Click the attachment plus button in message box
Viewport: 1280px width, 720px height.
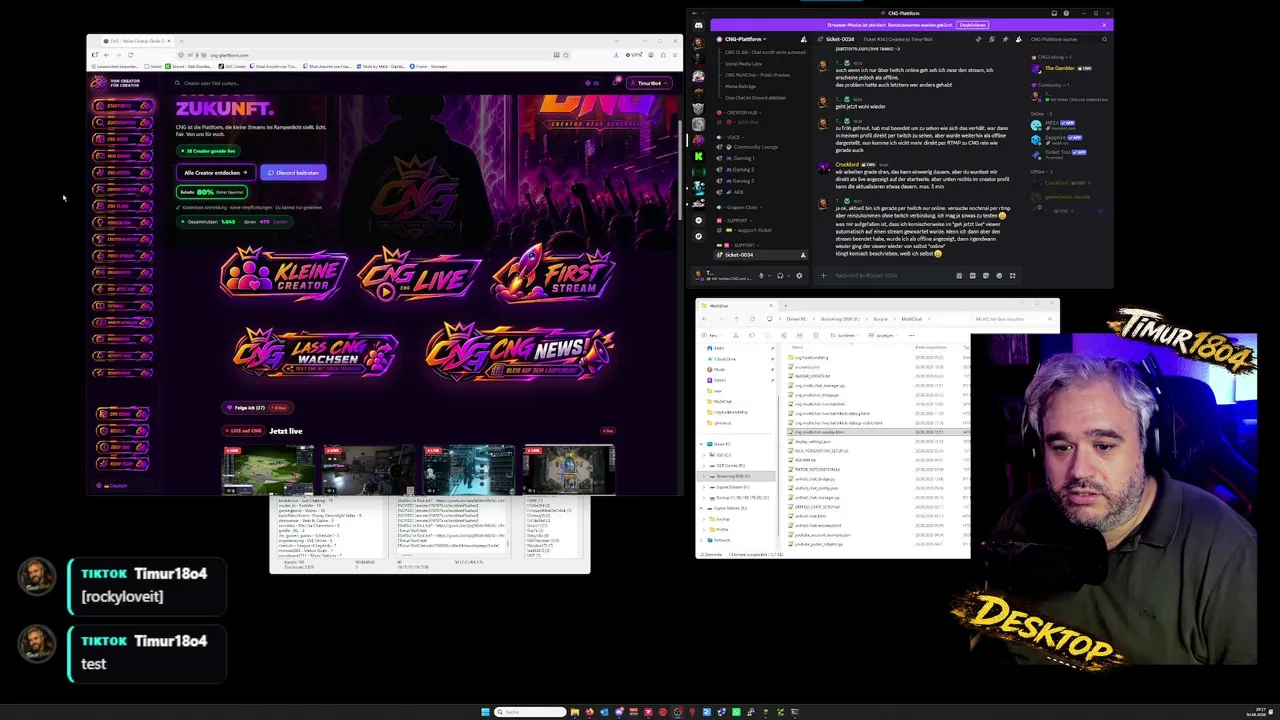click(823, 275)
